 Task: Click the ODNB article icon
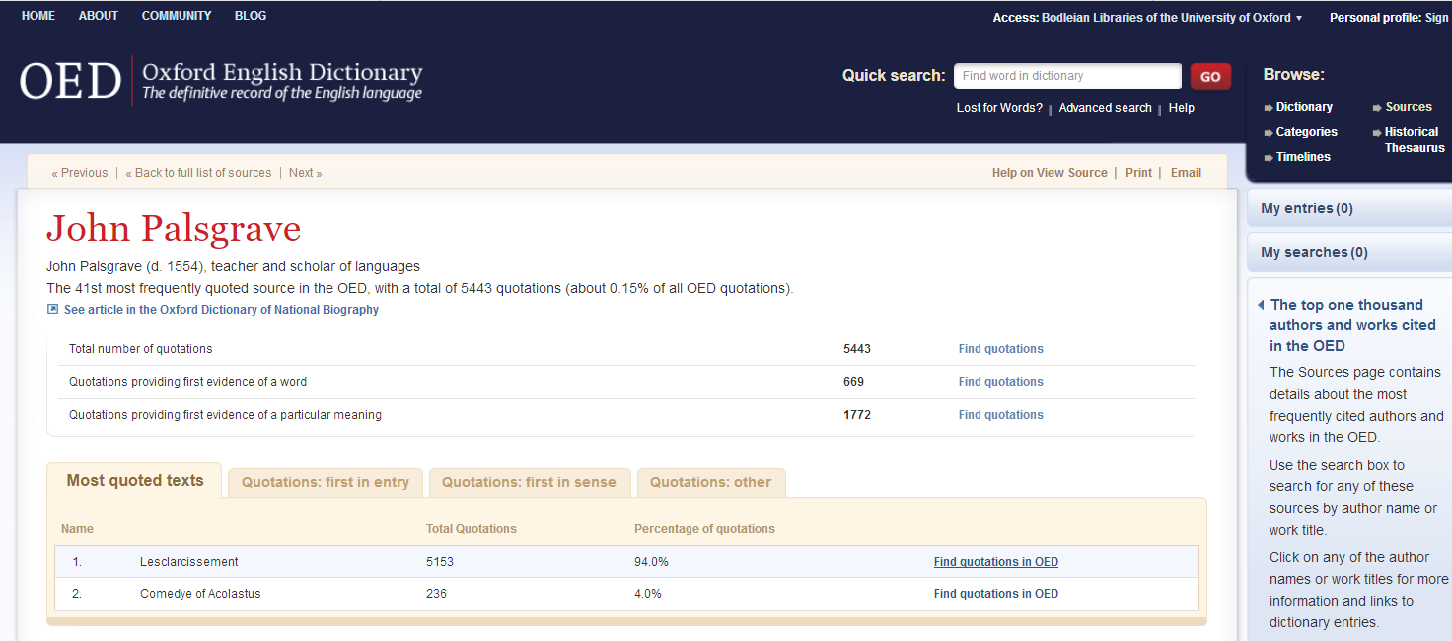[53, 310]
